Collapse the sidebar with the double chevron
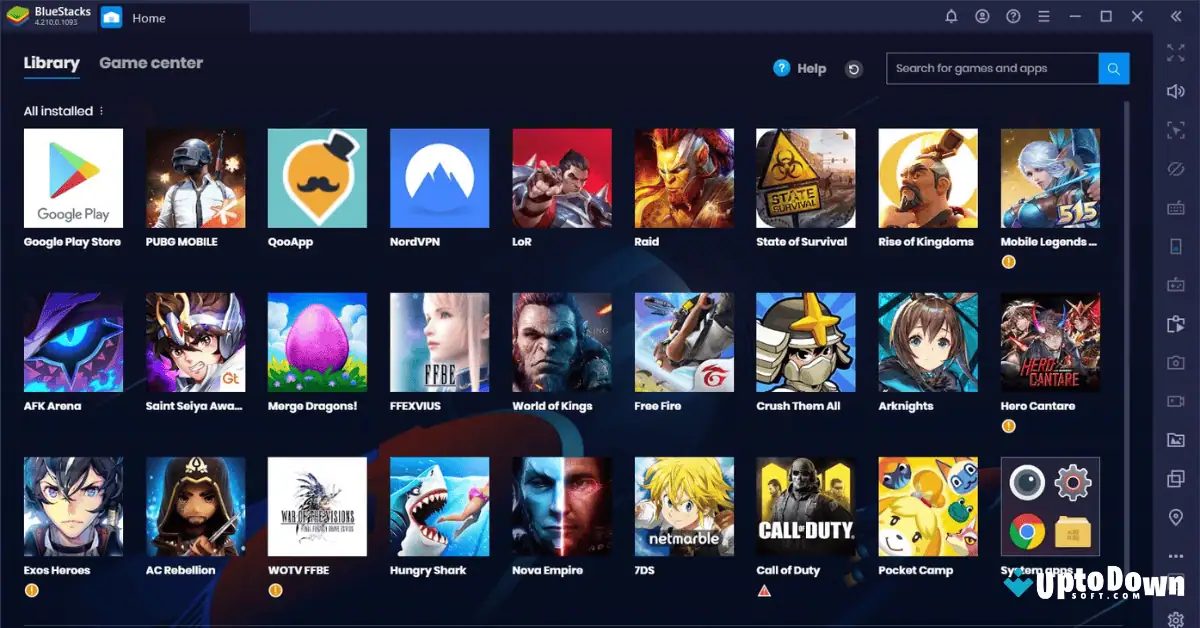 (1176, 15)
